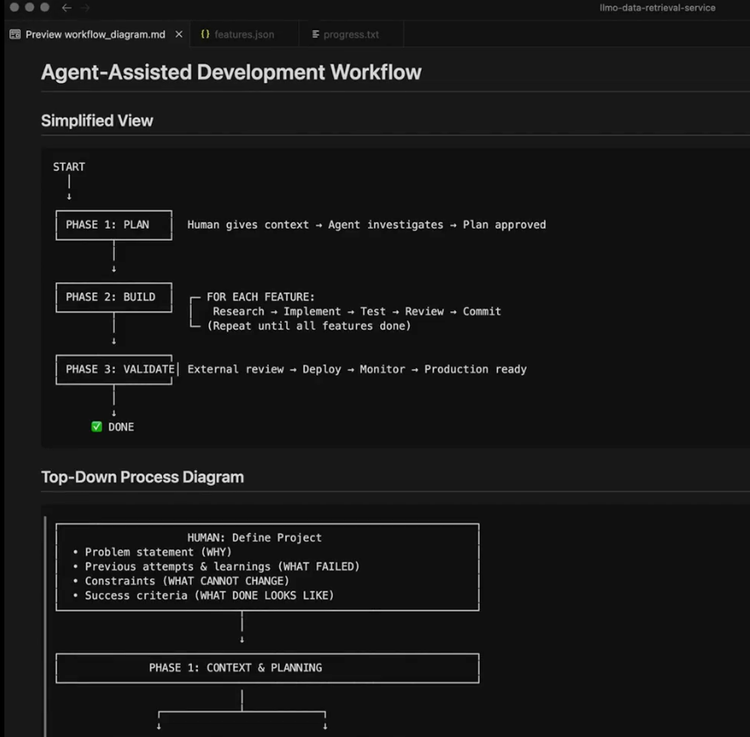The width and height of the screenshot is (750, 737).
Task: Click the yellow minimize window dot
Action: [30, 7]
